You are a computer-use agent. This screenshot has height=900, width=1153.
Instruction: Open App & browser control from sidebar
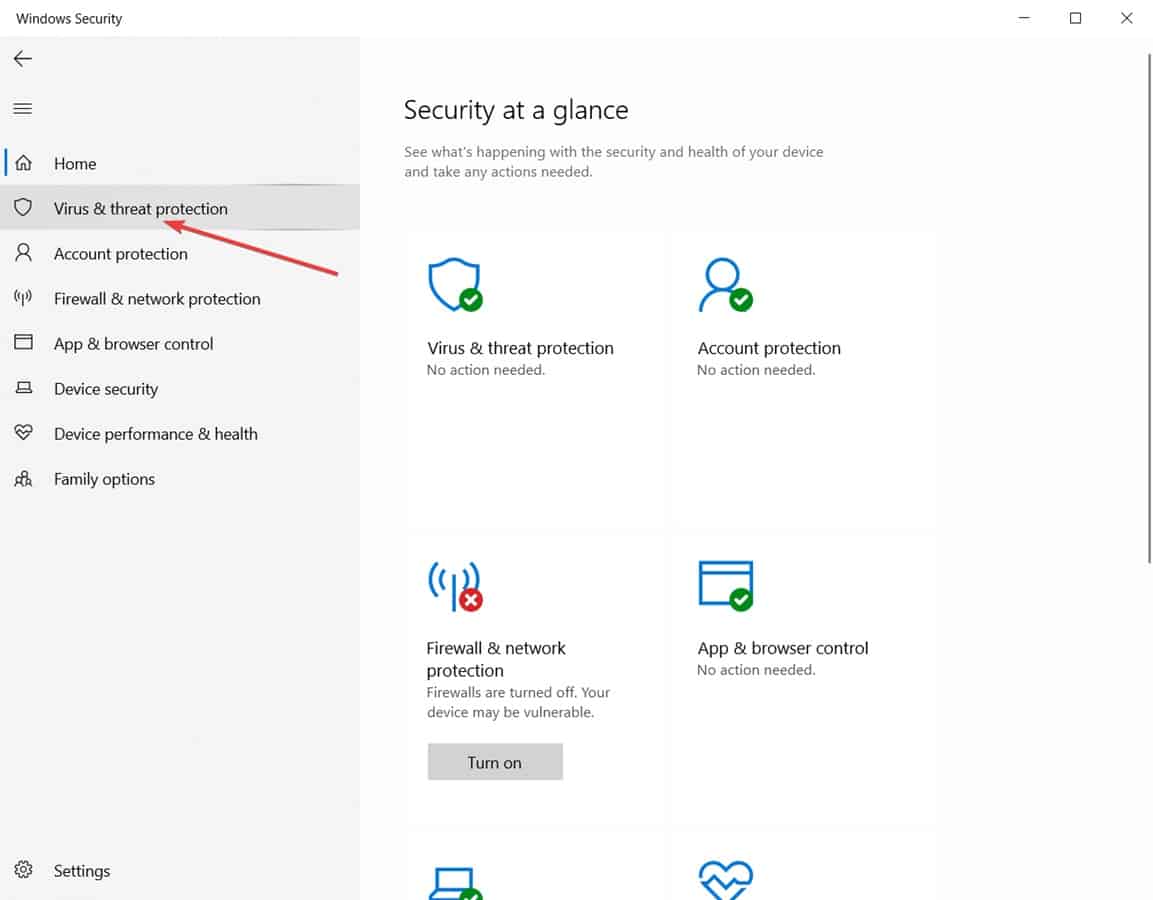coord(180,343)
